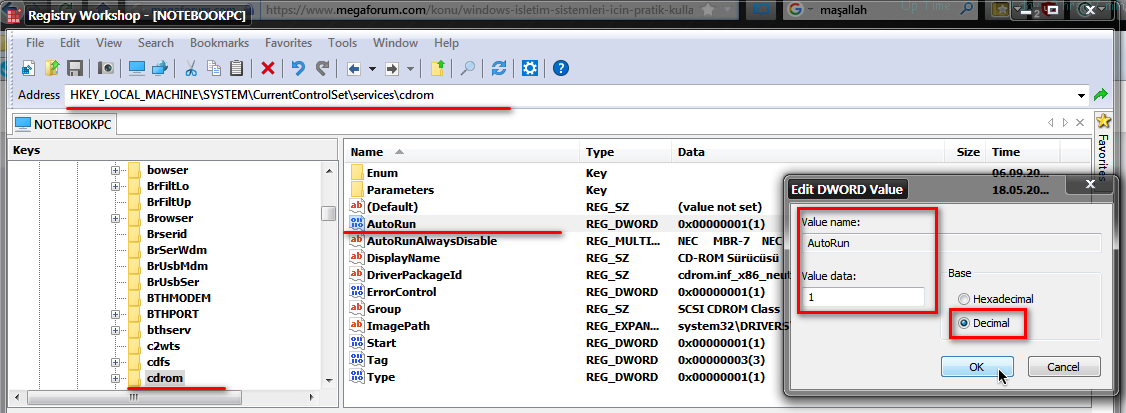
Task: Open the File menu
Action: click(34, 43)
